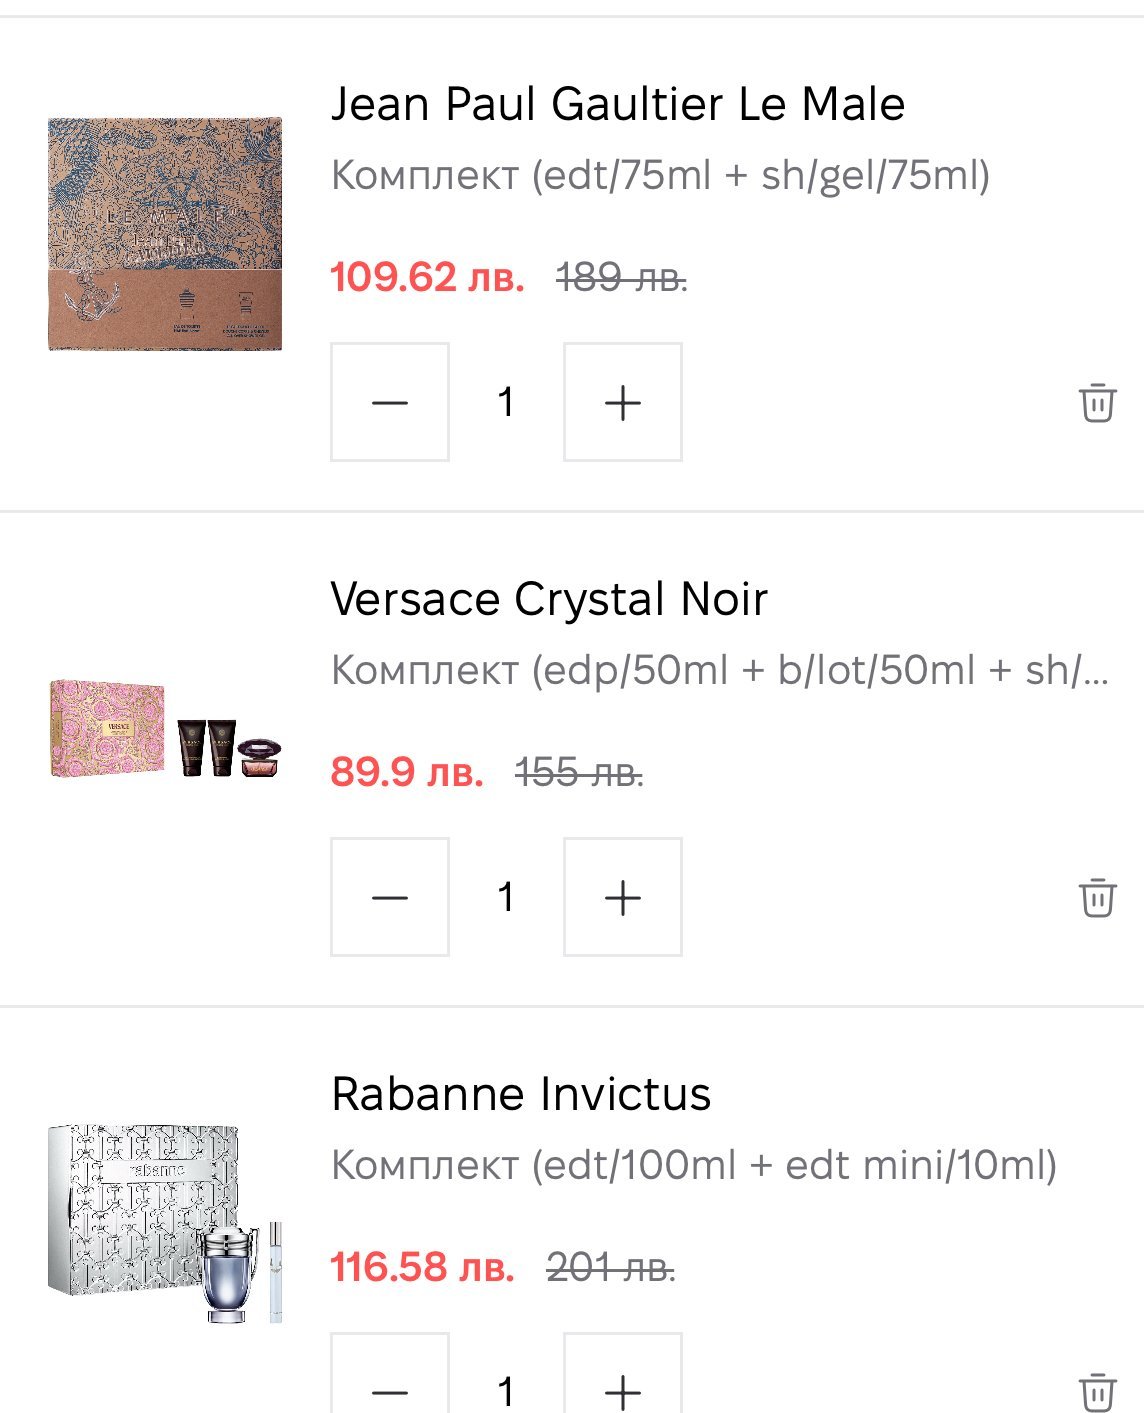View Le Male gift box thumbnail
The height and width of the screenshot is (1413, 1144).
165,234
